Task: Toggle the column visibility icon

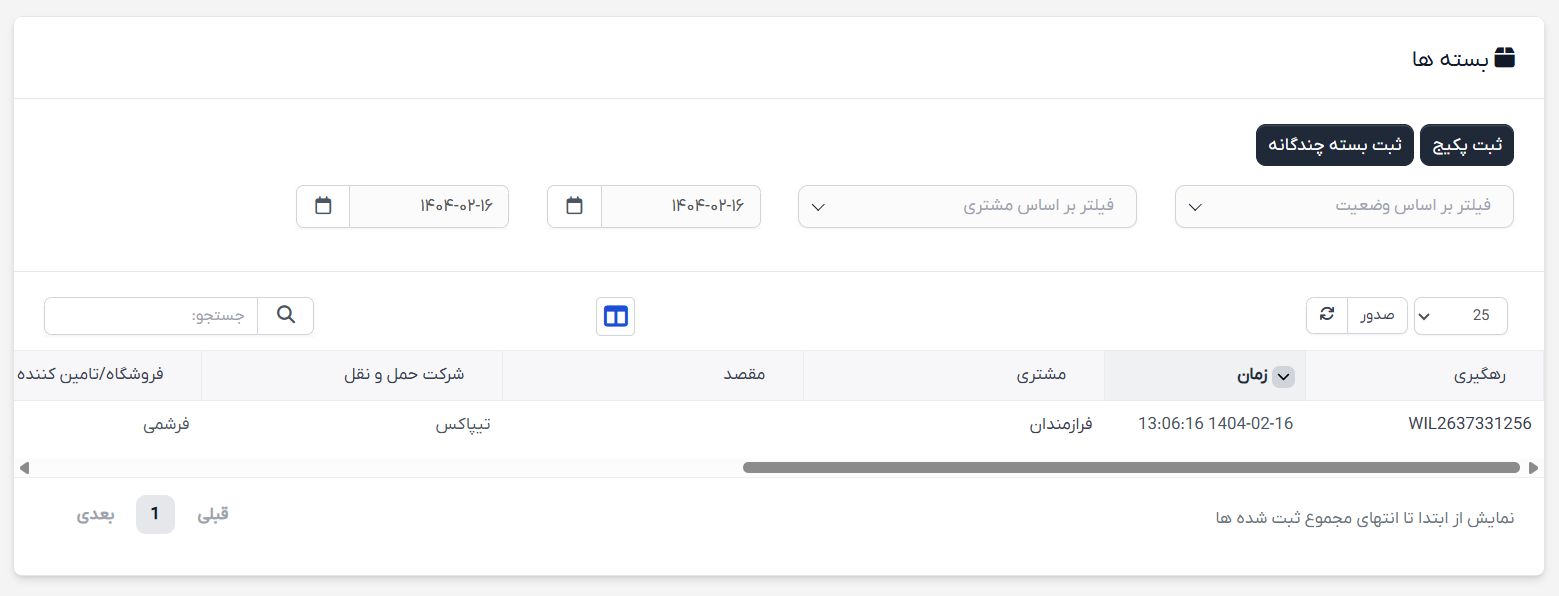Action: tap(615, 317)
